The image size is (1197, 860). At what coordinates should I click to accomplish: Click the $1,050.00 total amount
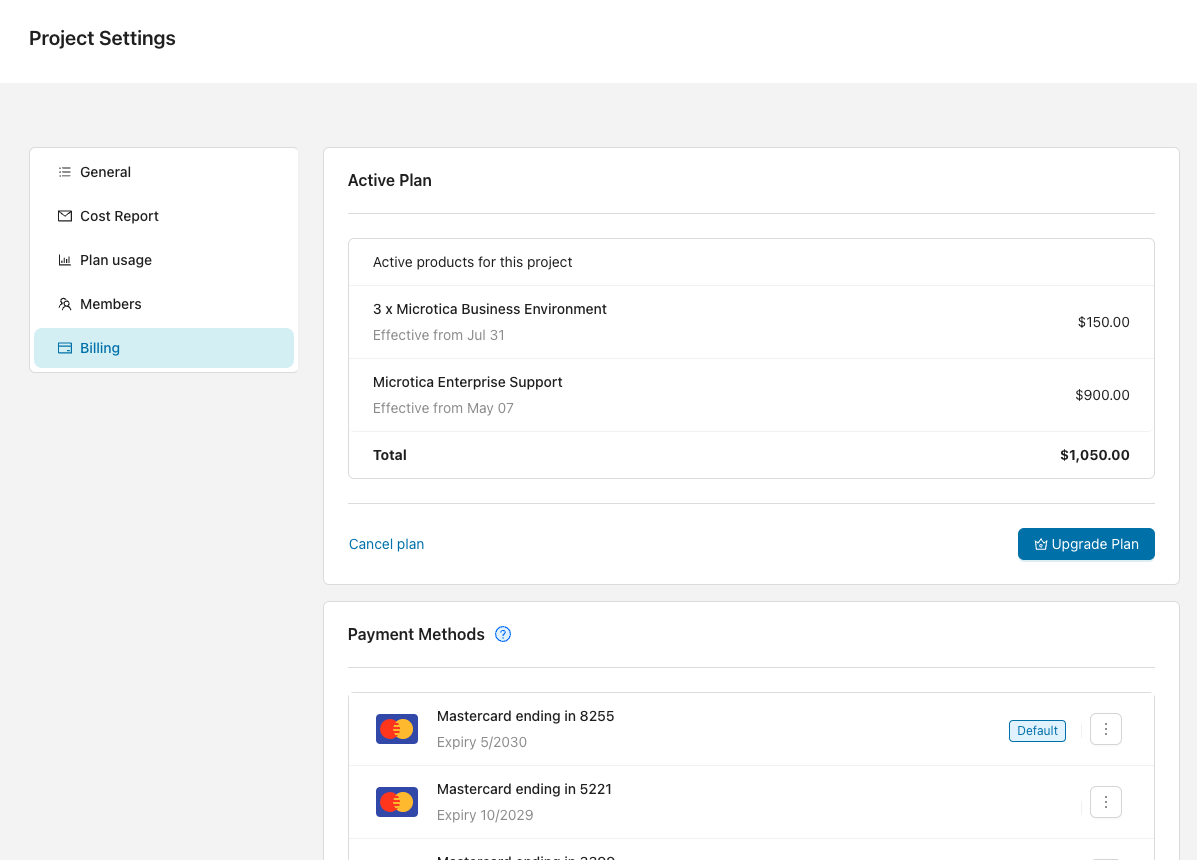[1095, 455]
